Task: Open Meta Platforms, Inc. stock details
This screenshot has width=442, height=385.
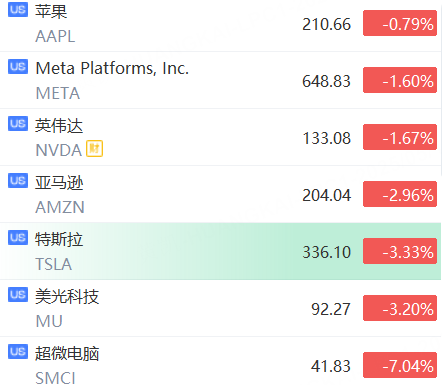Action: pos(221,80)
